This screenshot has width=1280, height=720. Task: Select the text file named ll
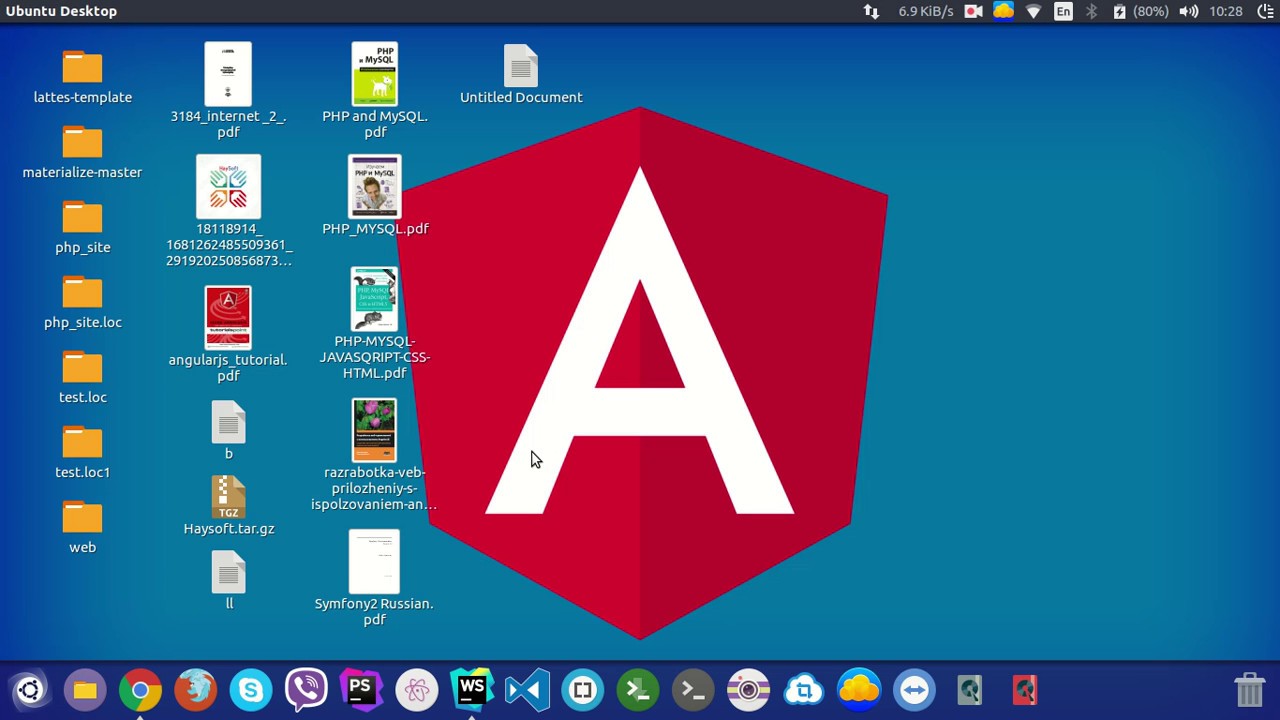[228, 581]
